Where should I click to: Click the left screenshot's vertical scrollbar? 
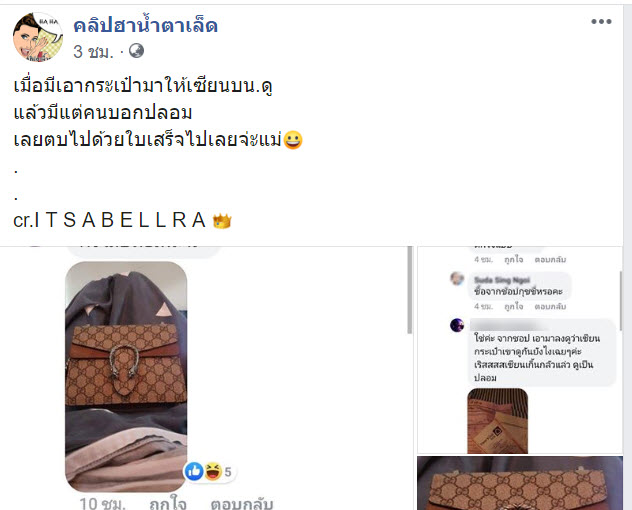coord(410,290)
